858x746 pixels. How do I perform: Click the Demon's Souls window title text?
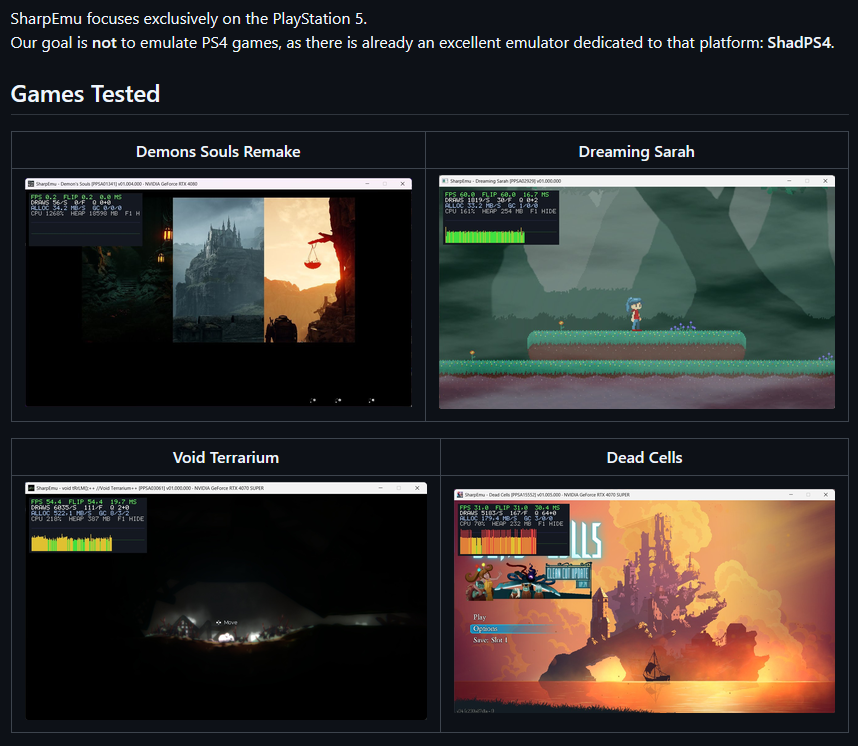point(117,184)
